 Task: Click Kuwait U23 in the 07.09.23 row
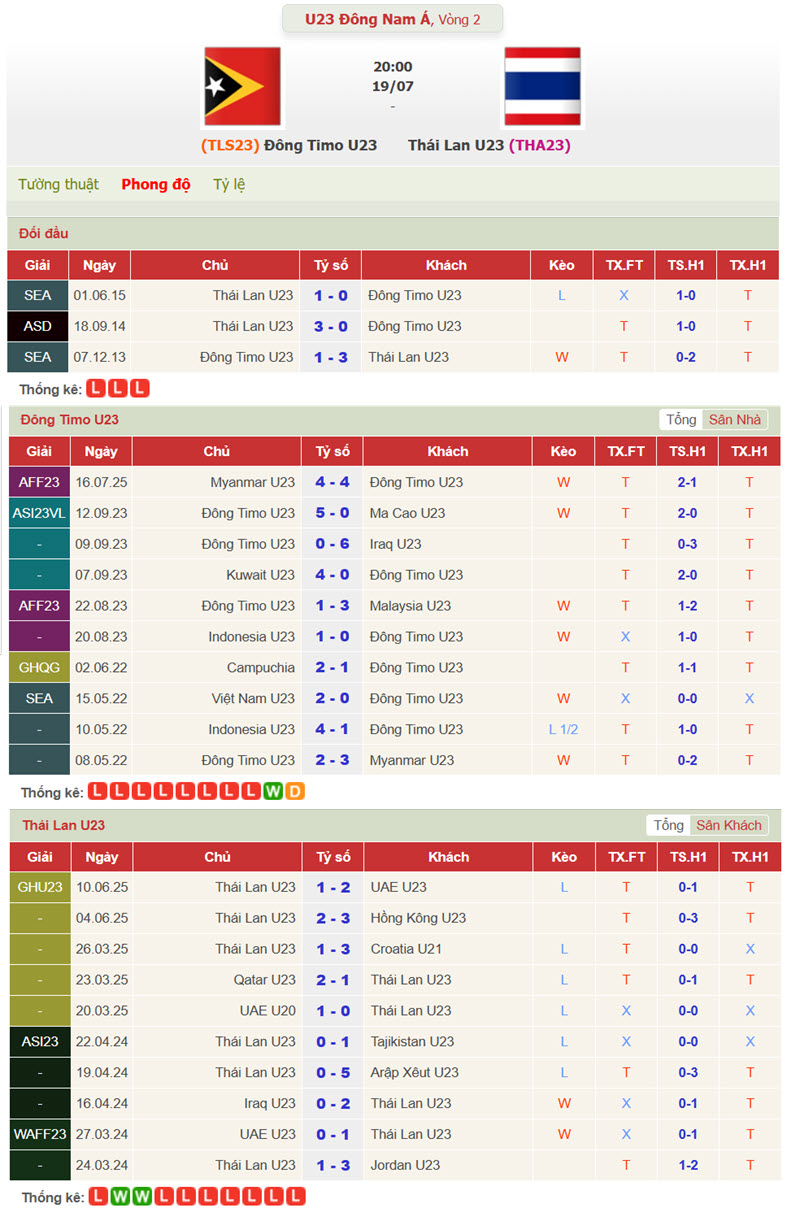(261, 575)
